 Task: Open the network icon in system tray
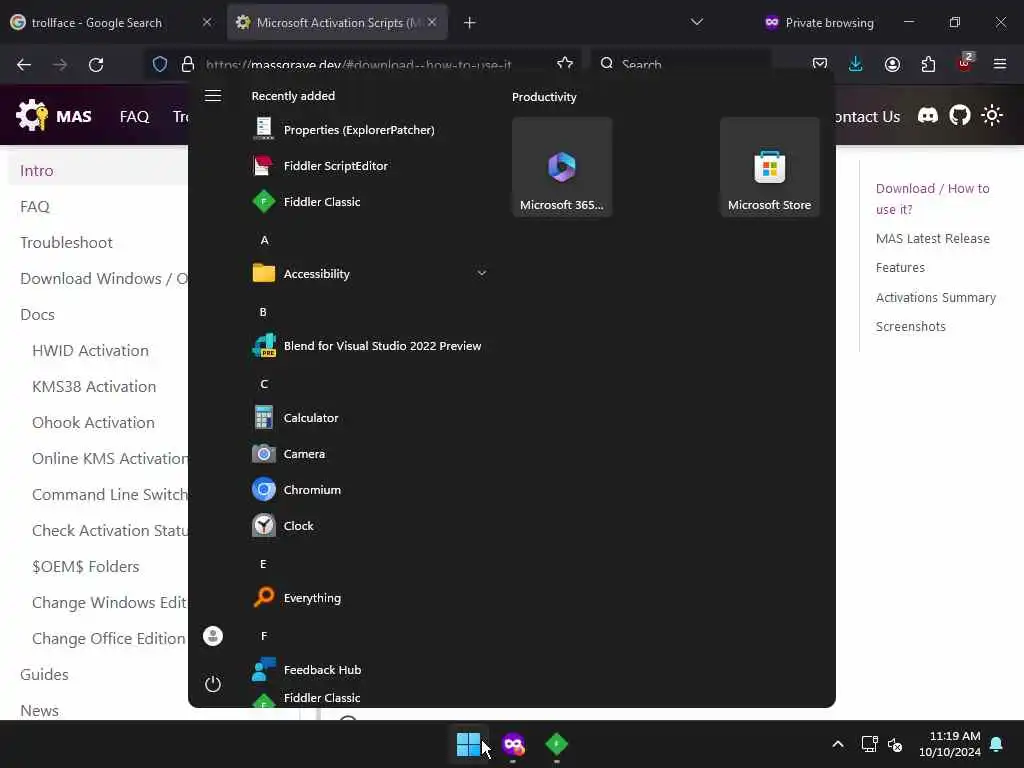click(869, 744)
